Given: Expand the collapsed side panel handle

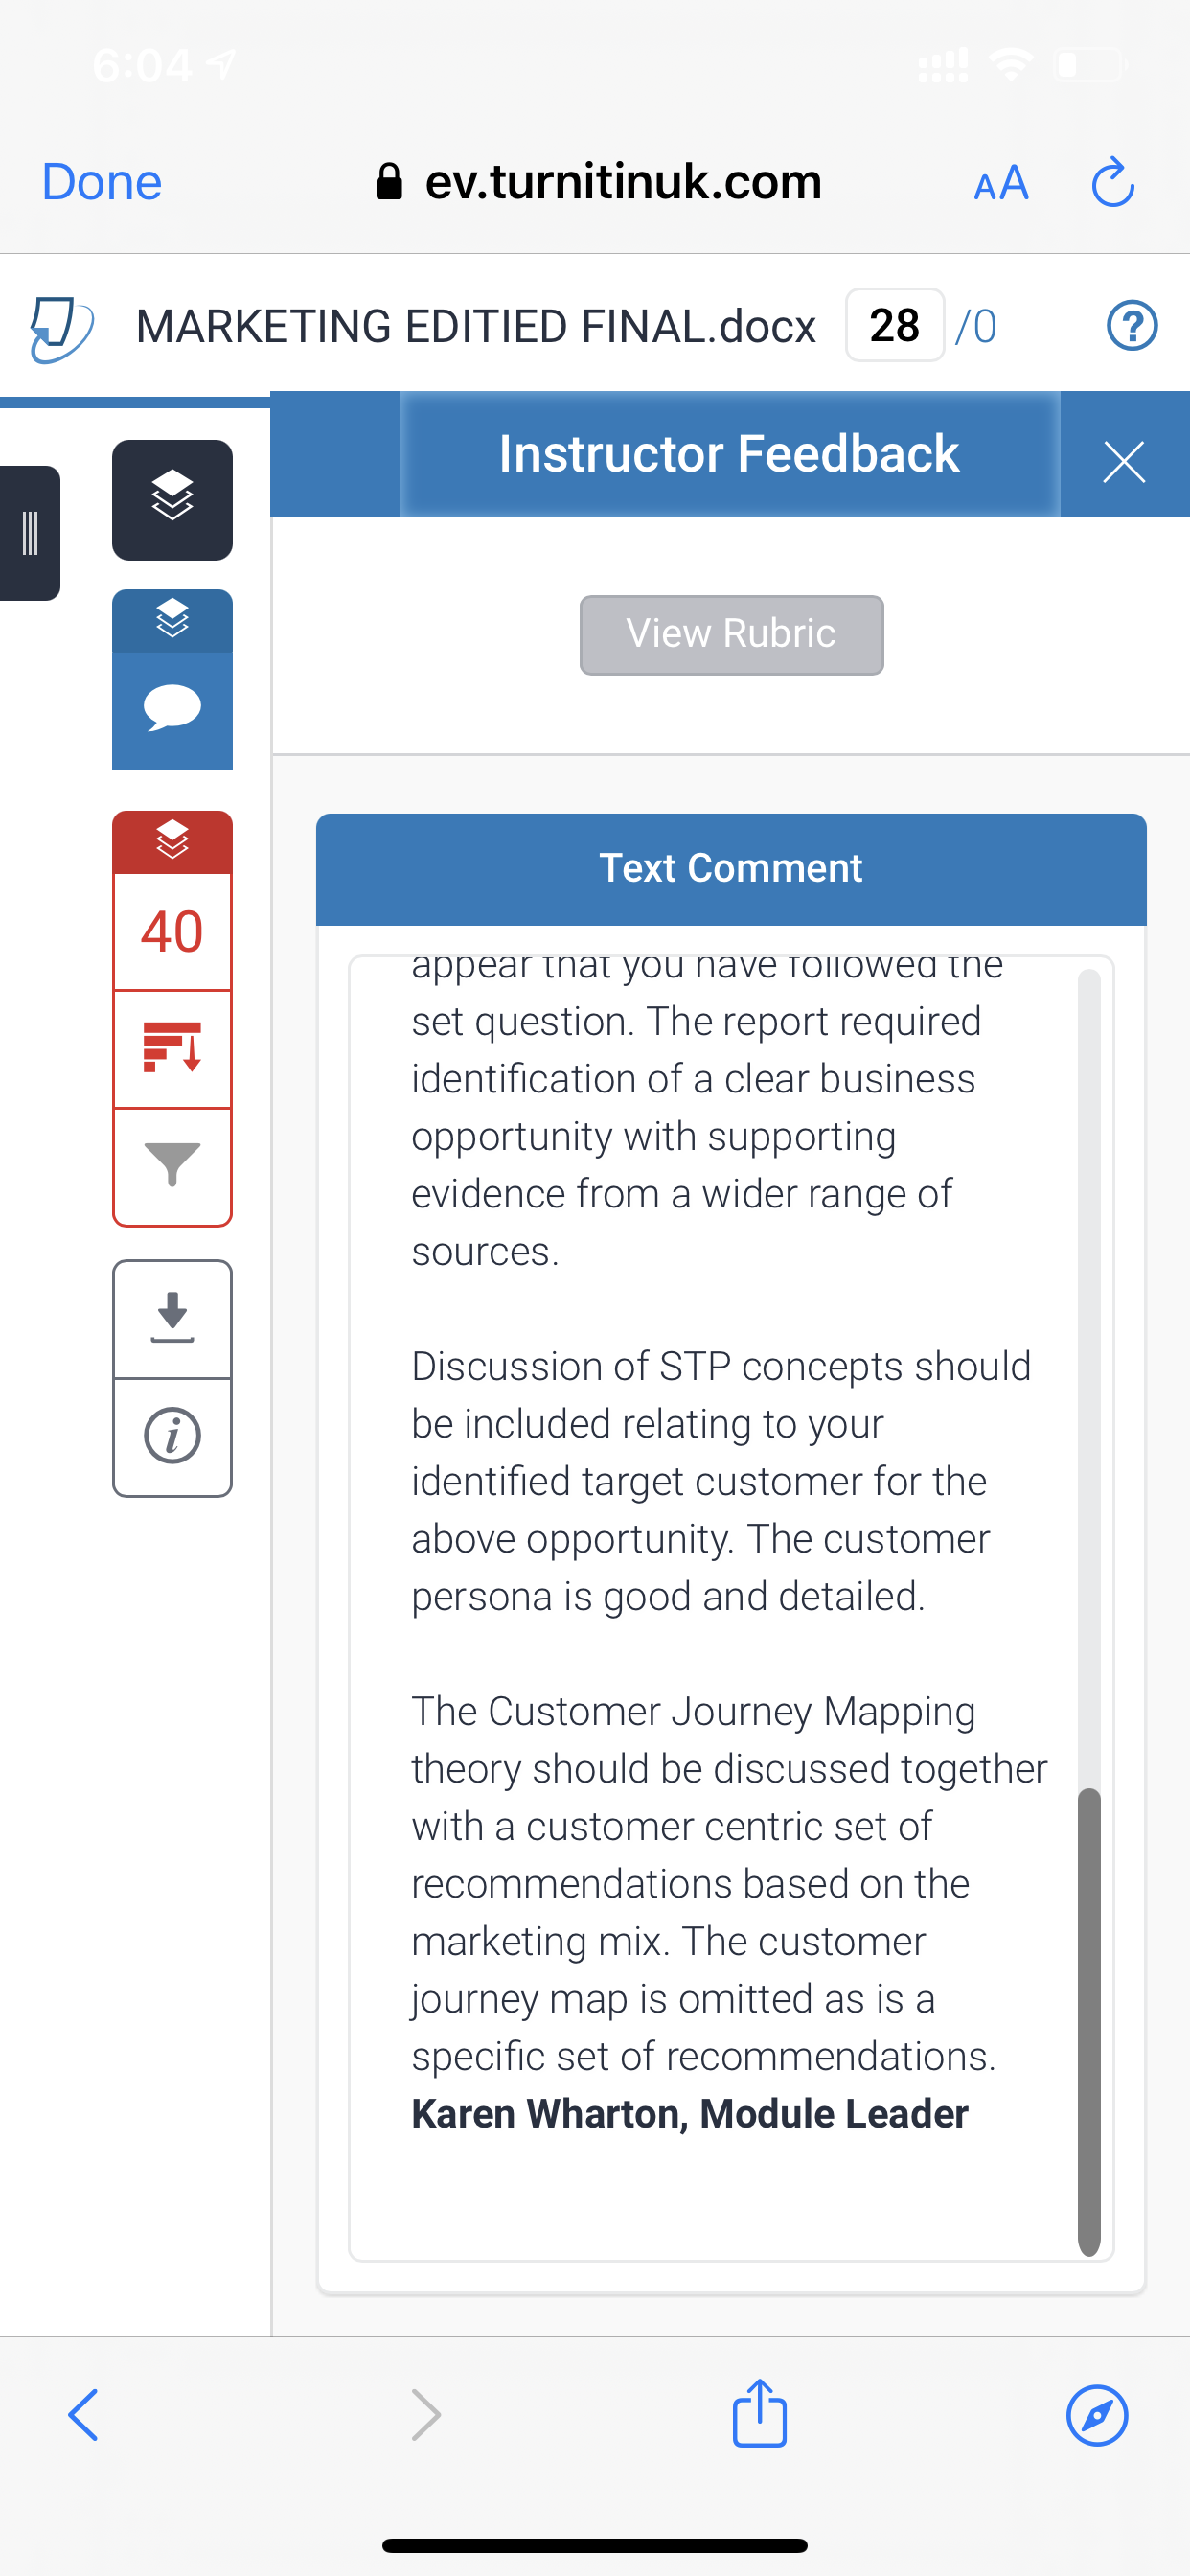Looking at the screenshot, I should (30, 533).
